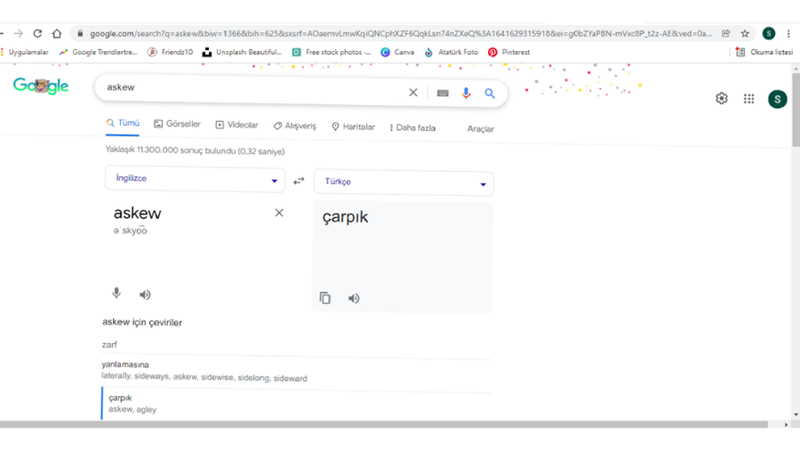Open the Araçlar search tools
This screenshot has width=800, height=450.
480,129
